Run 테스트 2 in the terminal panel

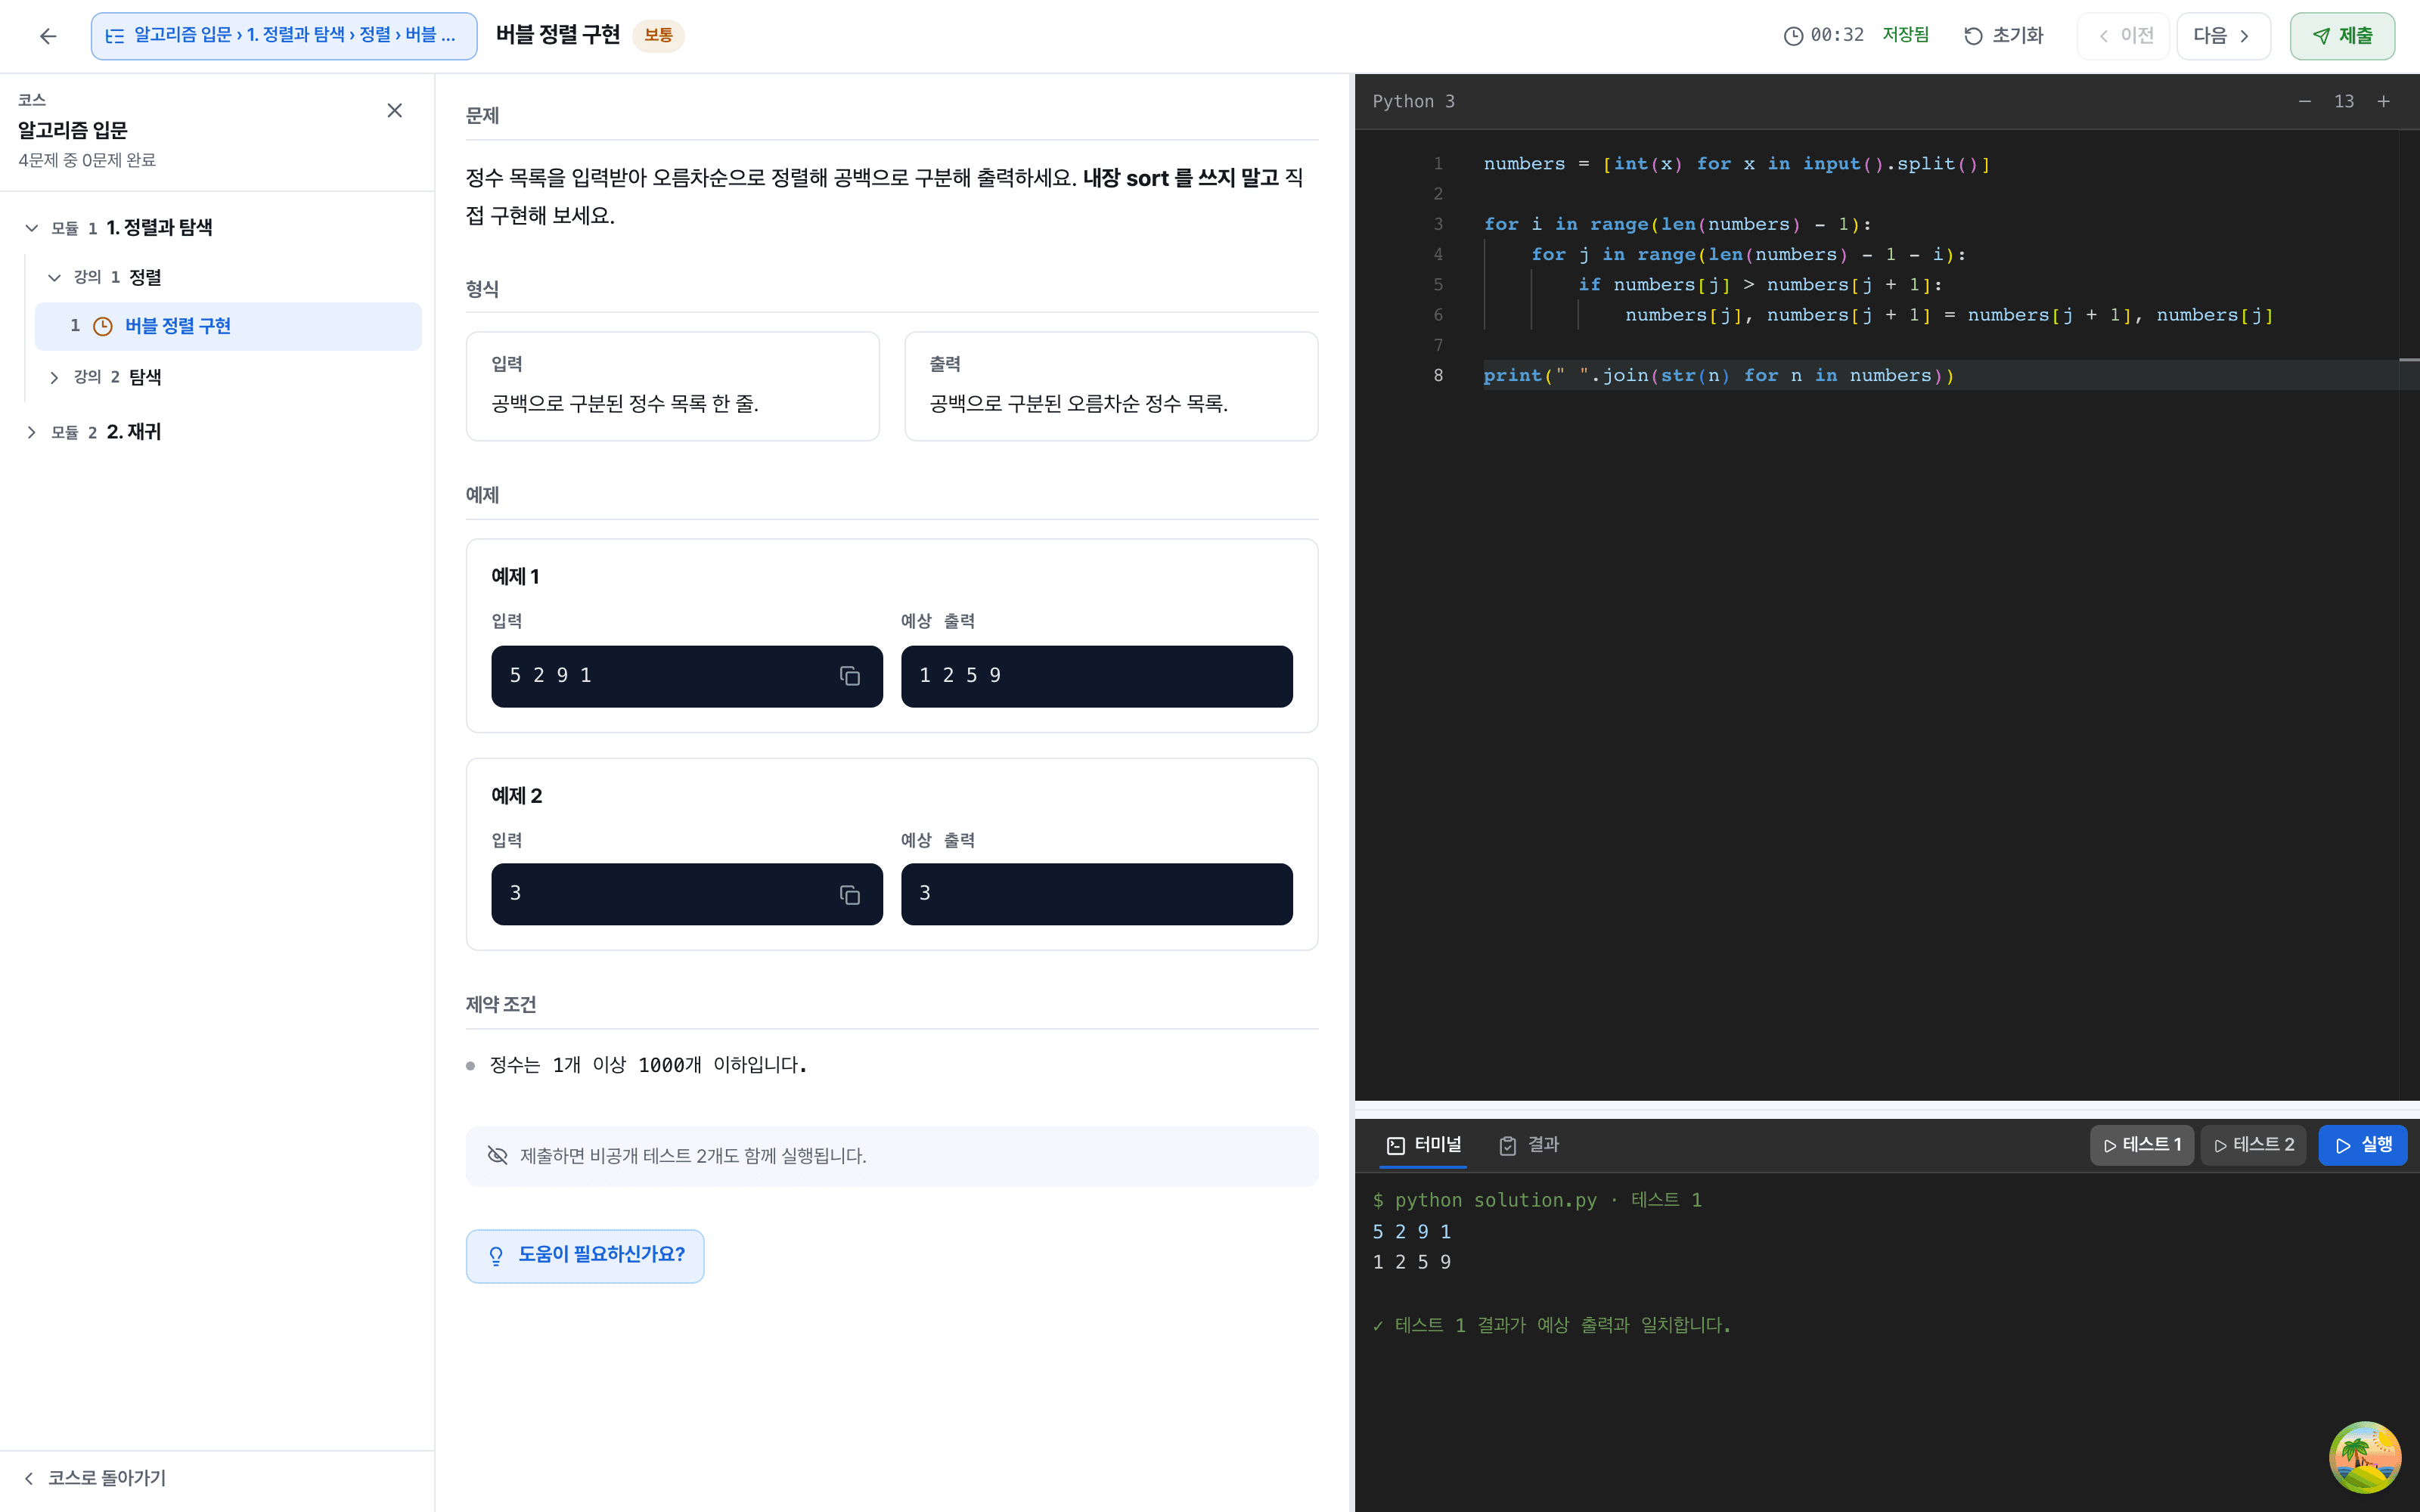click(x=2254, y=1145)
